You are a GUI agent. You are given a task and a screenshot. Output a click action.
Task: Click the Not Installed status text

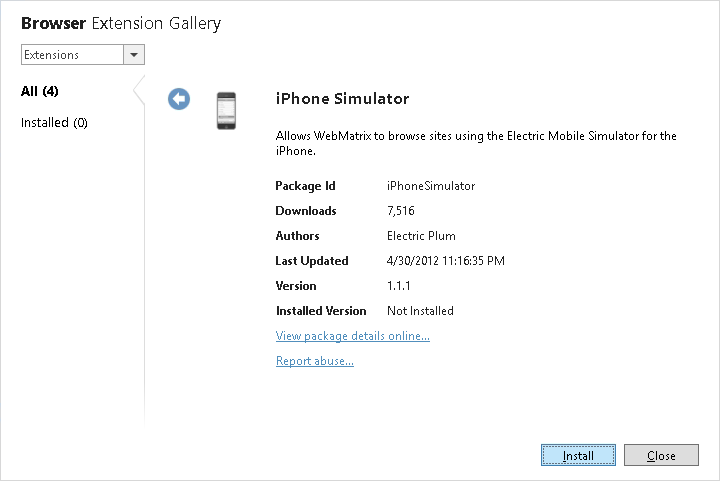(x=420, y=311)
